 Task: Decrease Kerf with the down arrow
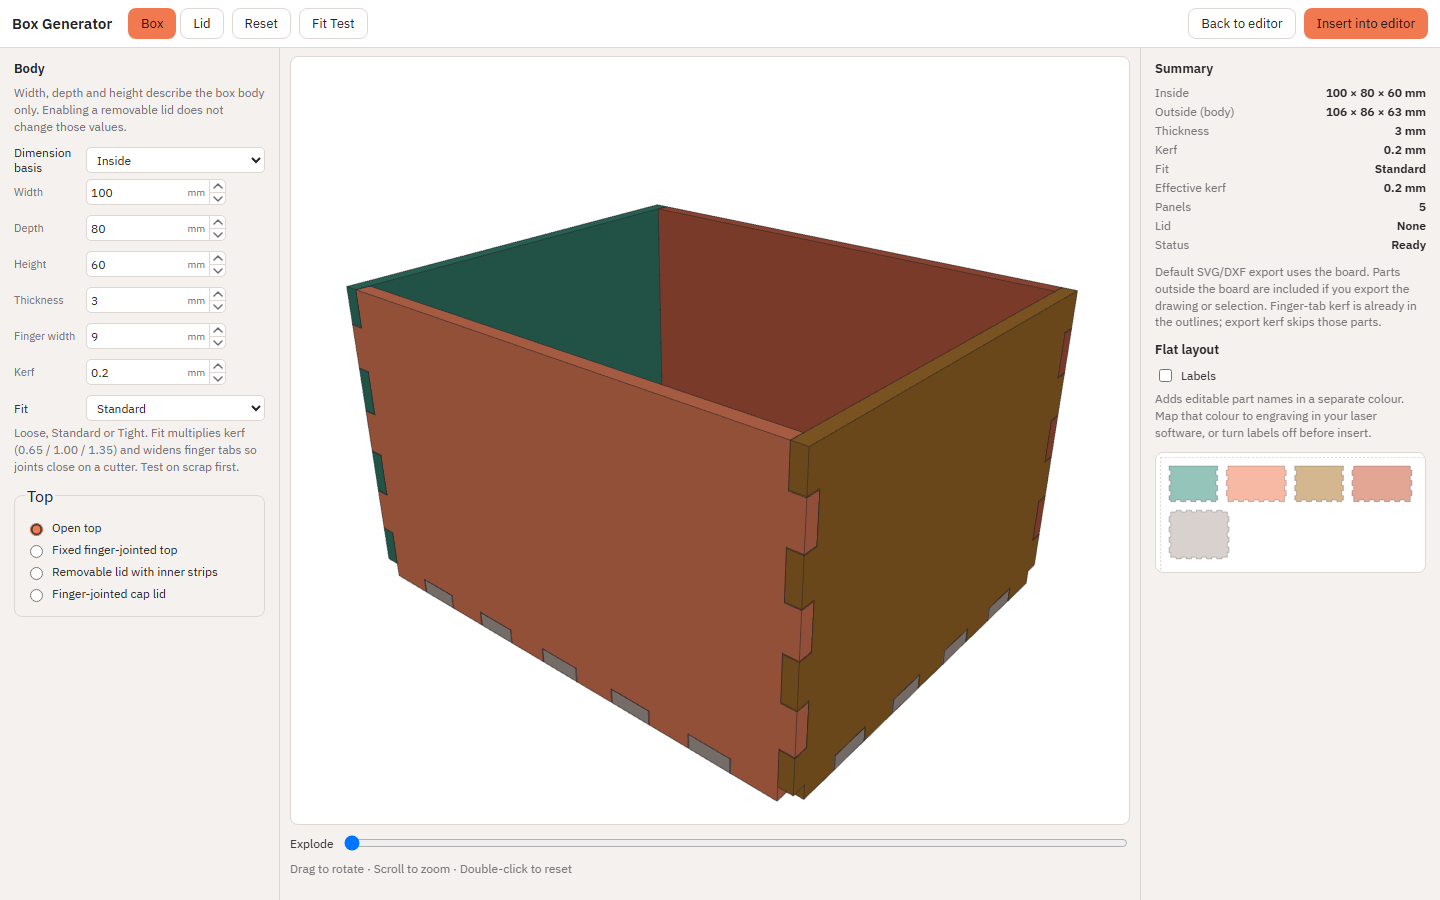(x=218, y=378)
